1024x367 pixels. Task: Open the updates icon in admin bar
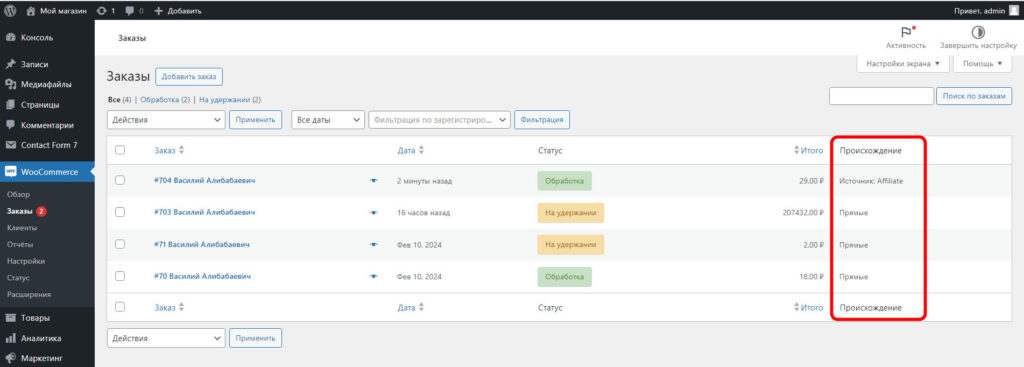pos(101,10)
